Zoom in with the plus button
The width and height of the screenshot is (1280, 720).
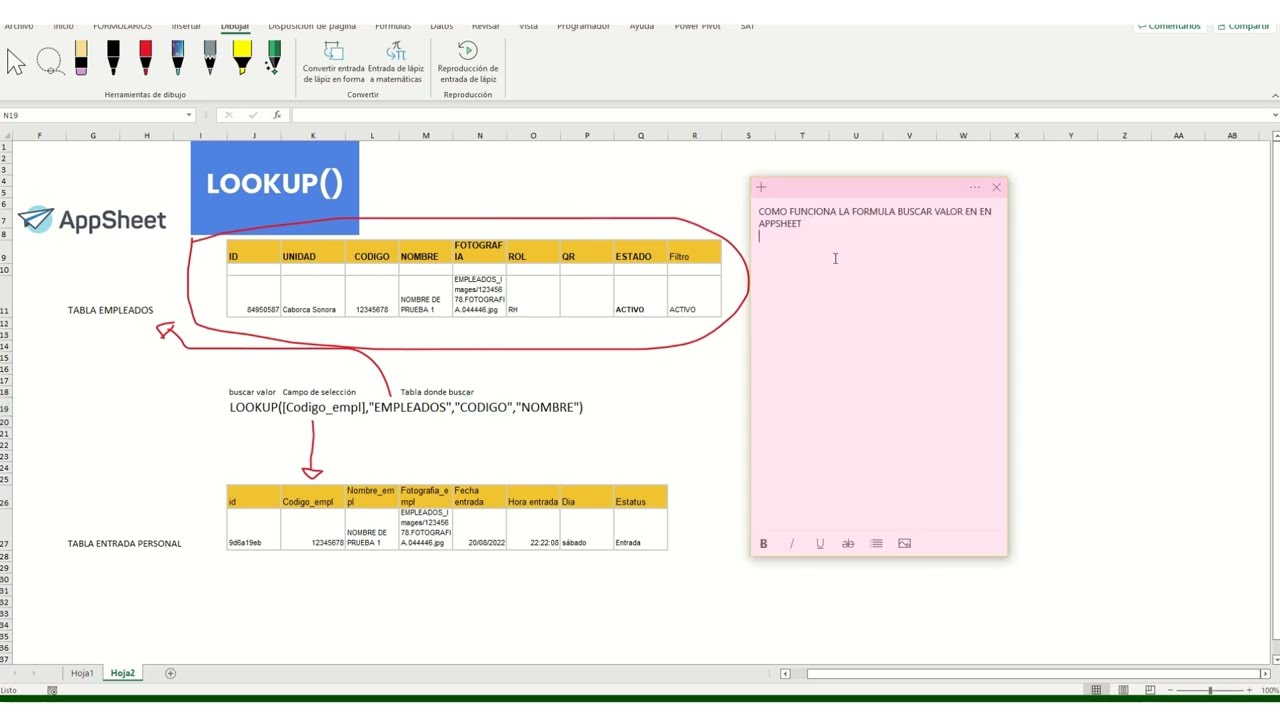pos(1249,690)
